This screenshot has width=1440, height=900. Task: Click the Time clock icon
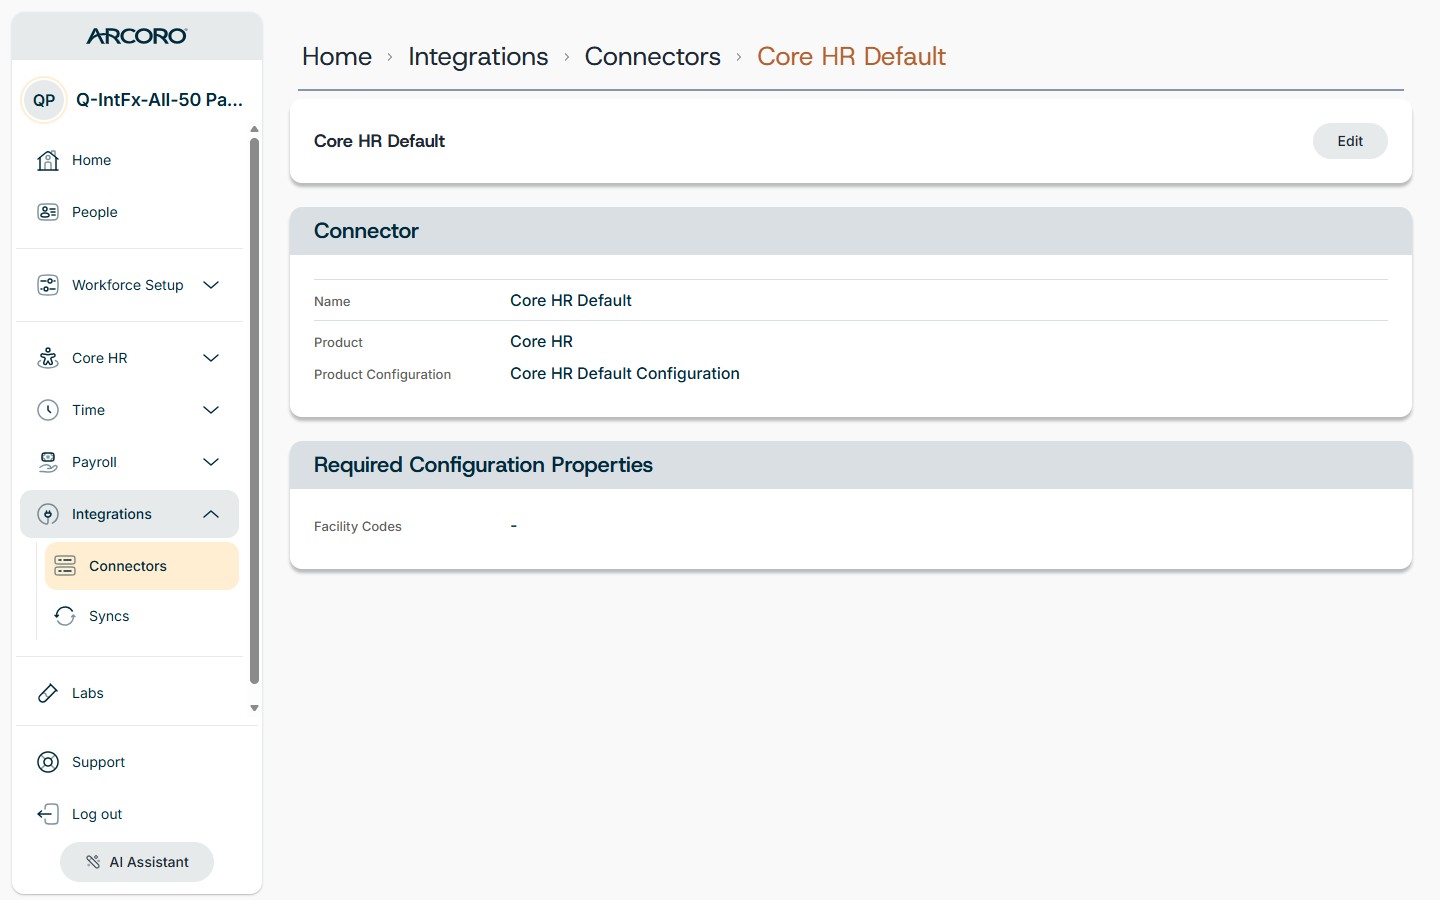(48, 410)
